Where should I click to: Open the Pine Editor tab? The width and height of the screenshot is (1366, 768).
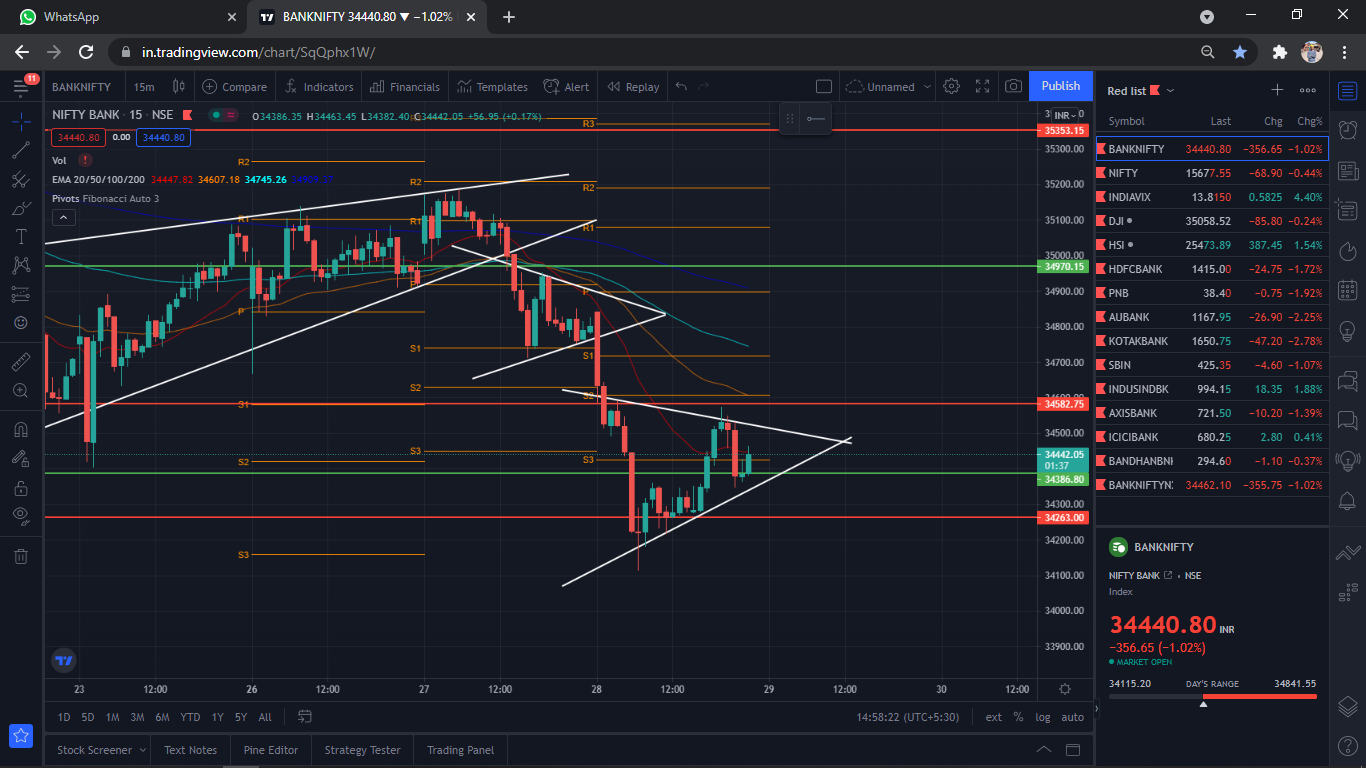[x=270, y=750]
